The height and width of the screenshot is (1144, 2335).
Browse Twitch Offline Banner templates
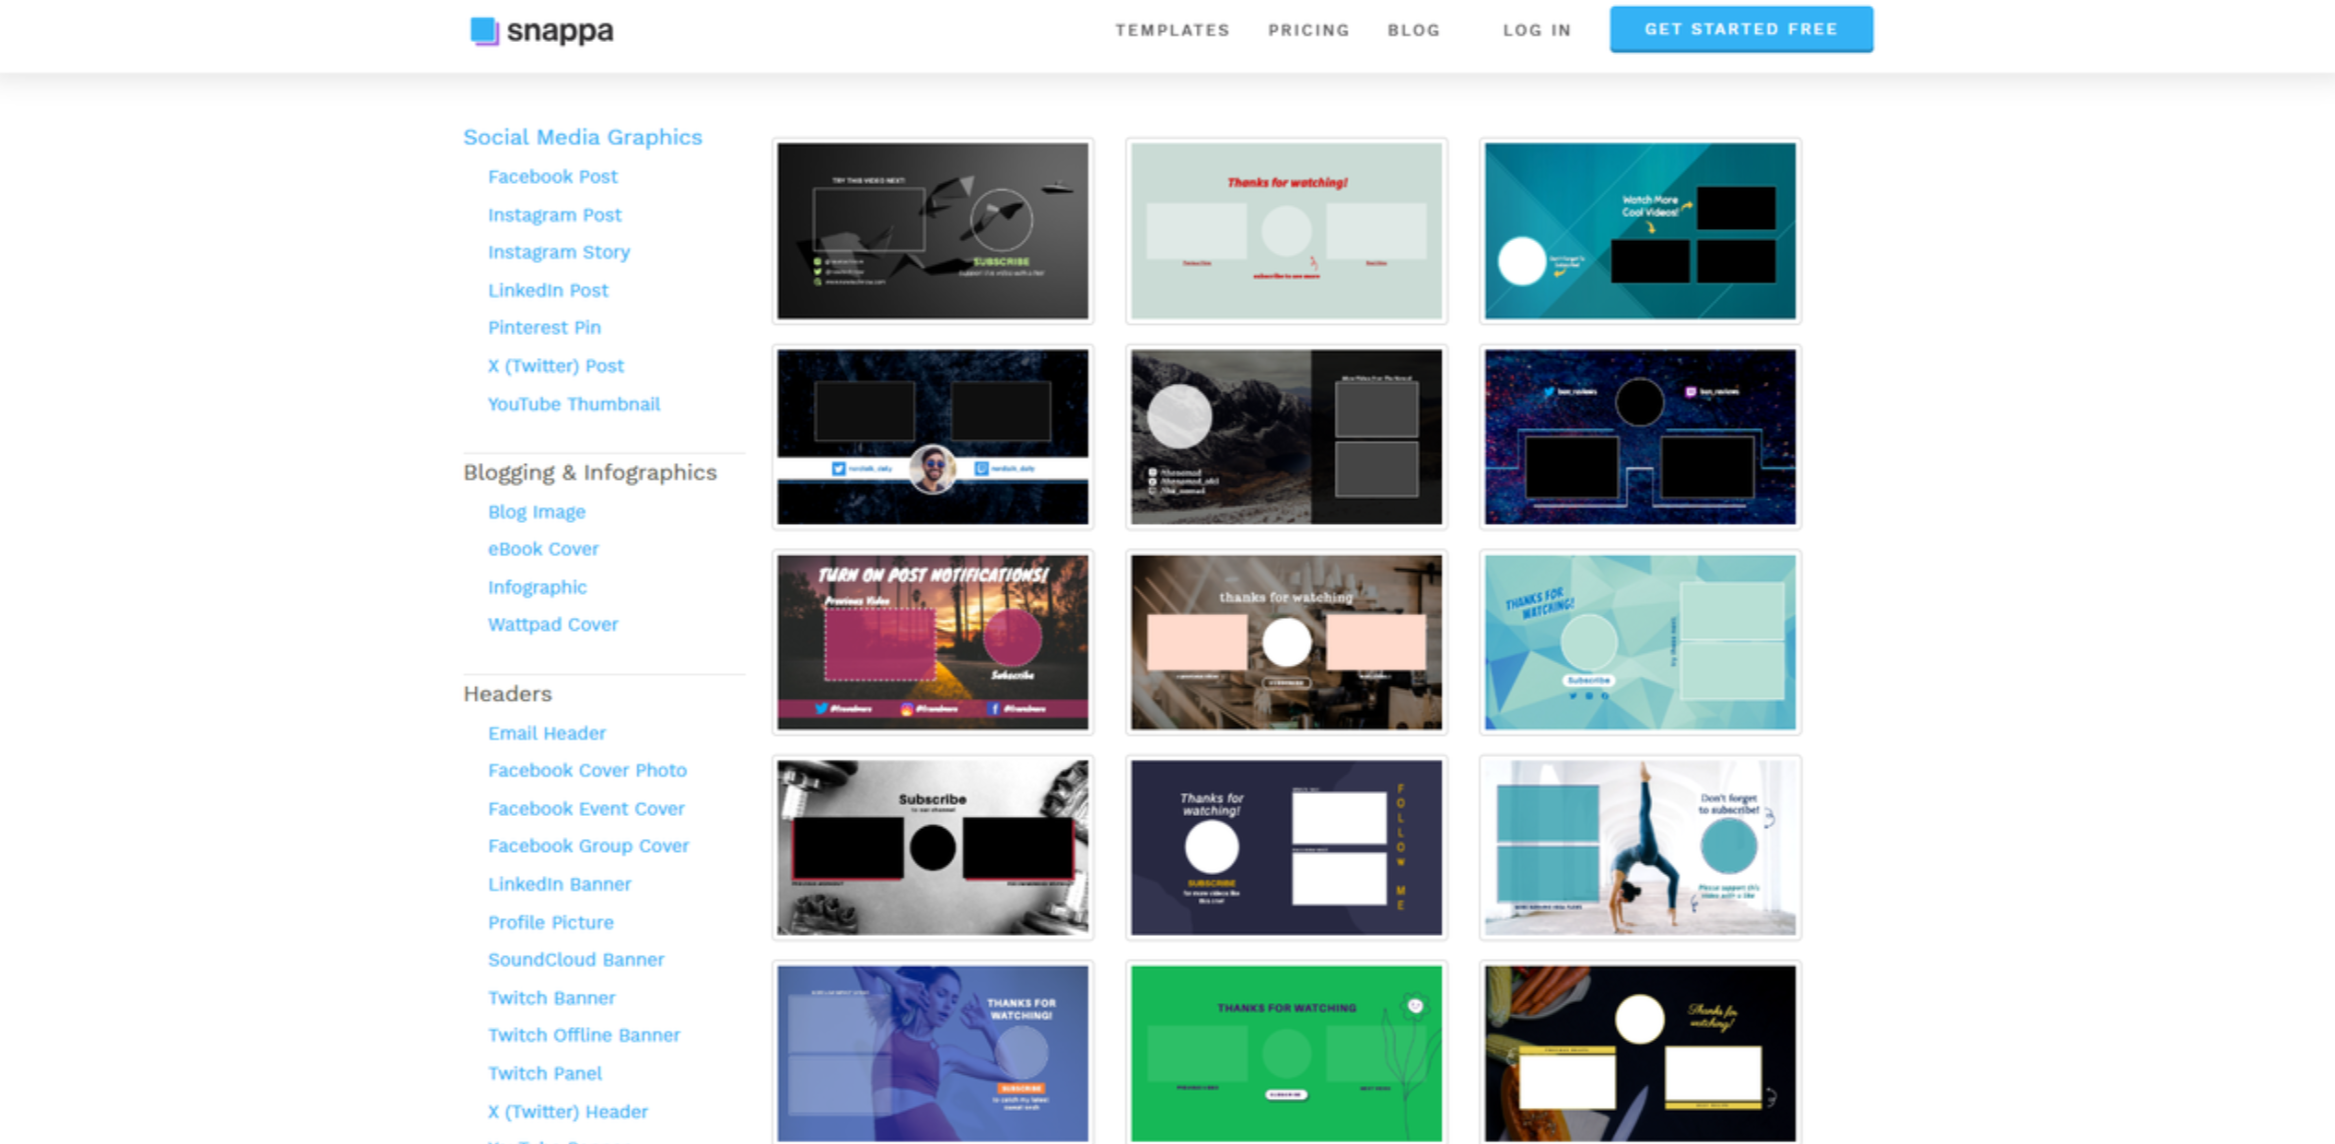click(584, 1035)
